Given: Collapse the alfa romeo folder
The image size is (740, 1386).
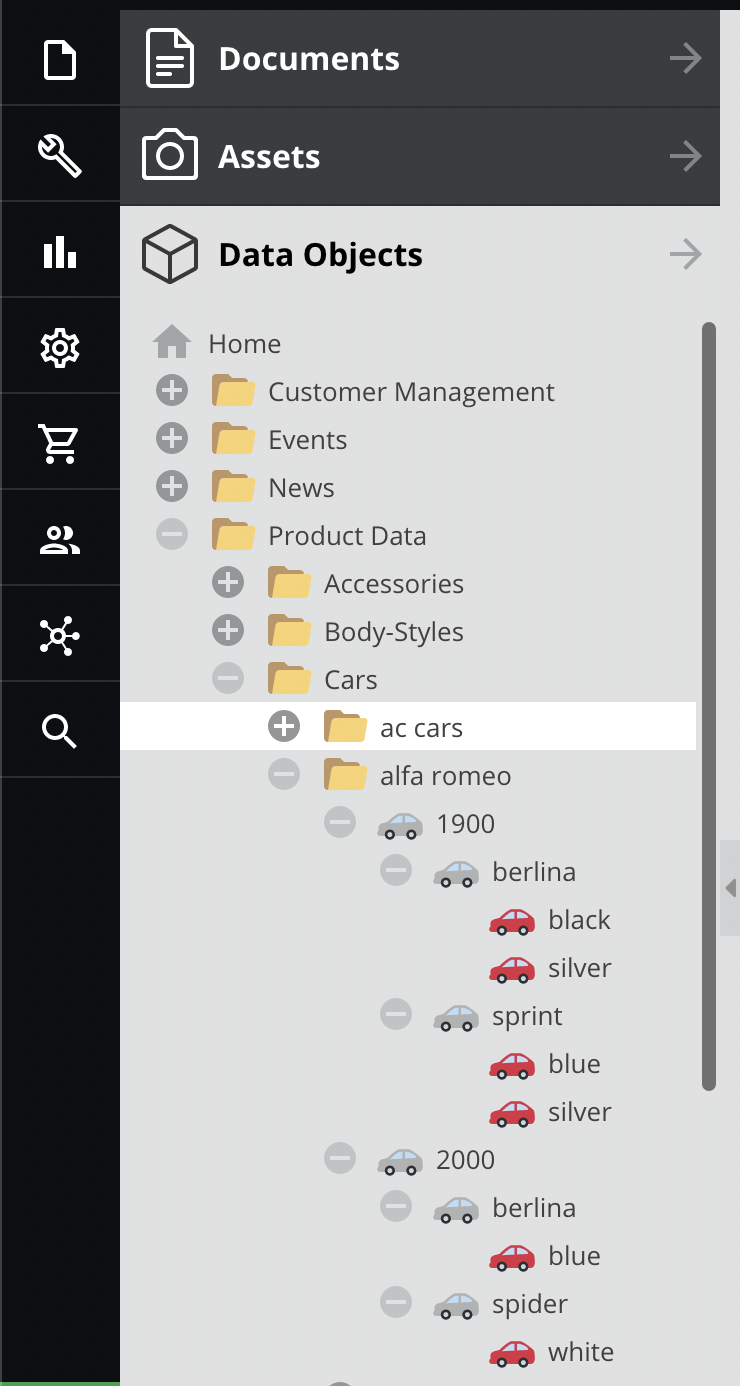Looking at the screenshot, I should [284, 775].
